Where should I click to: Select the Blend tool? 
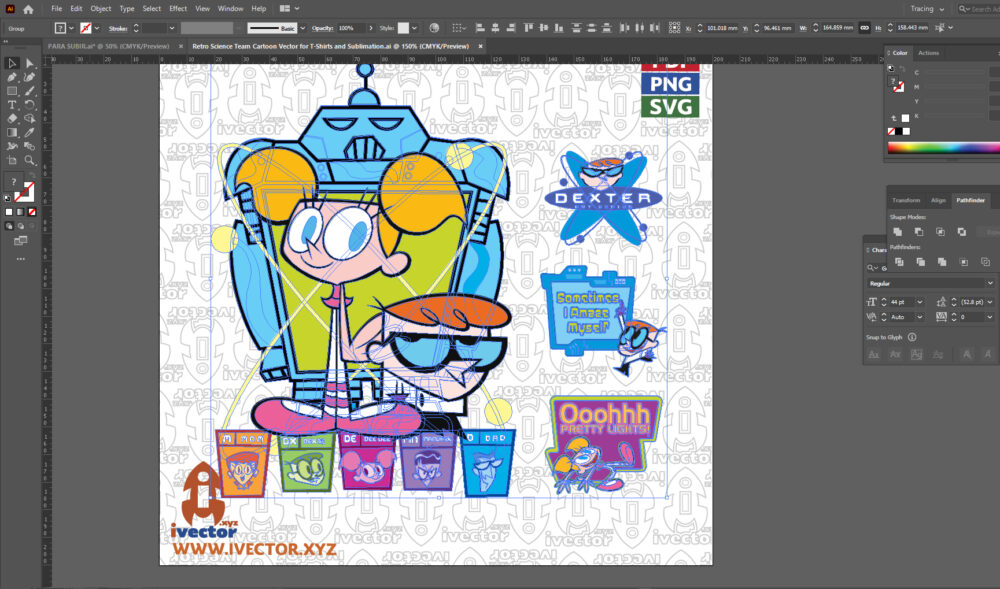[x=29, y=147]
